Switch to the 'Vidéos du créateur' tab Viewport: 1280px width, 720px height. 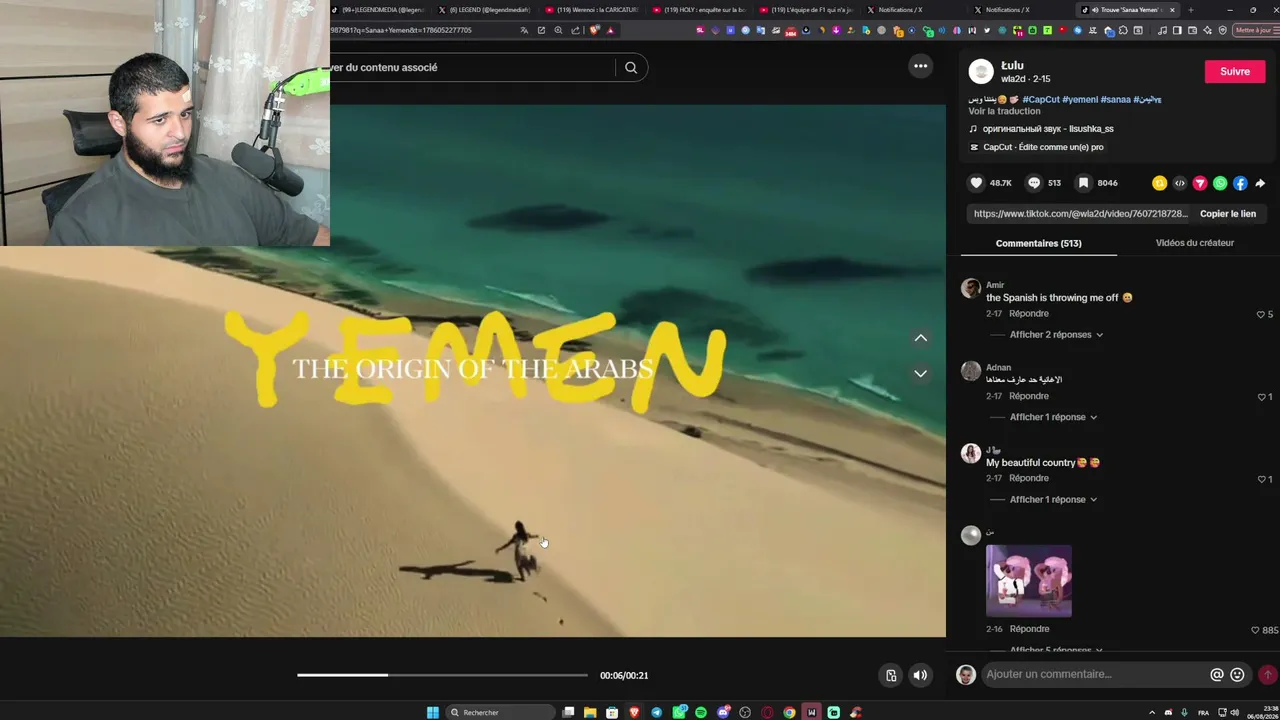pyautogui.click(x=1195, y=243)
